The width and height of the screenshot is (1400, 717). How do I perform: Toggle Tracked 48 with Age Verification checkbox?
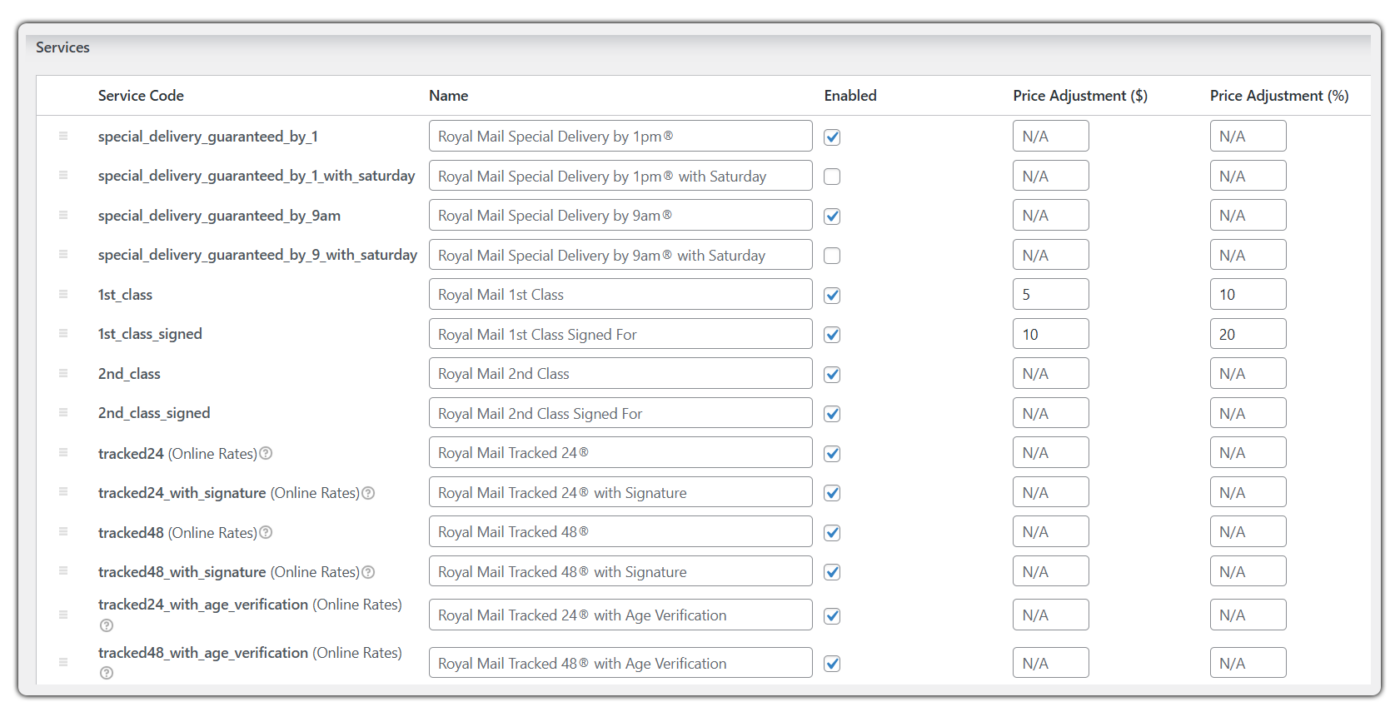(832, 663)
